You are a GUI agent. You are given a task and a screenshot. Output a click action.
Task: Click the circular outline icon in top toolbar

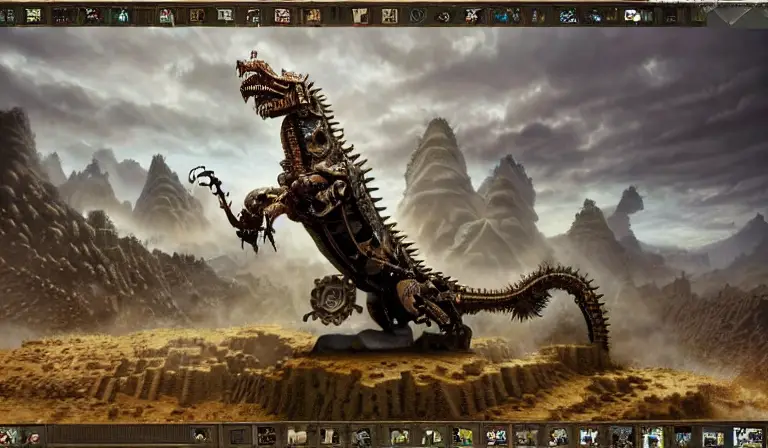(x=417, y=16)
